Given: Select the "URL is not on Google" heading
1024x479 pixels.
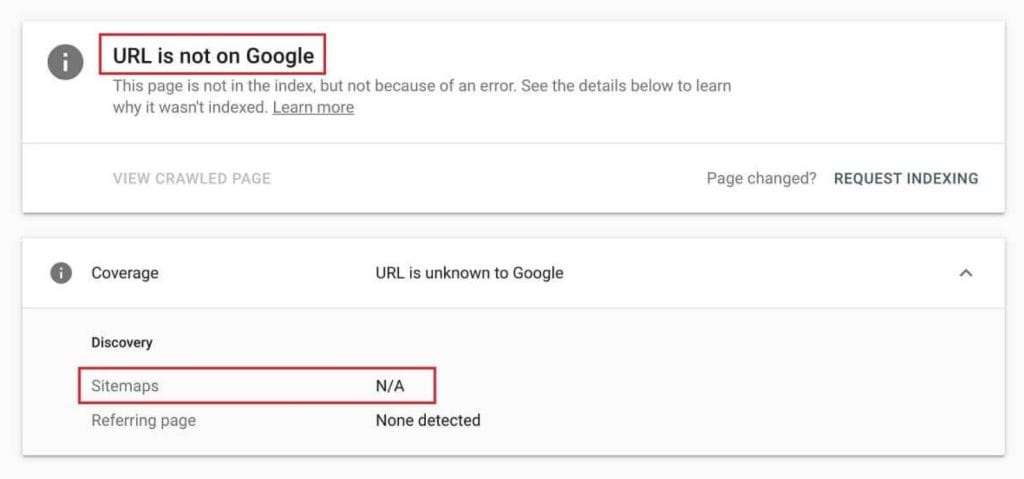Looking at the screenshot, I should [213, 56].
